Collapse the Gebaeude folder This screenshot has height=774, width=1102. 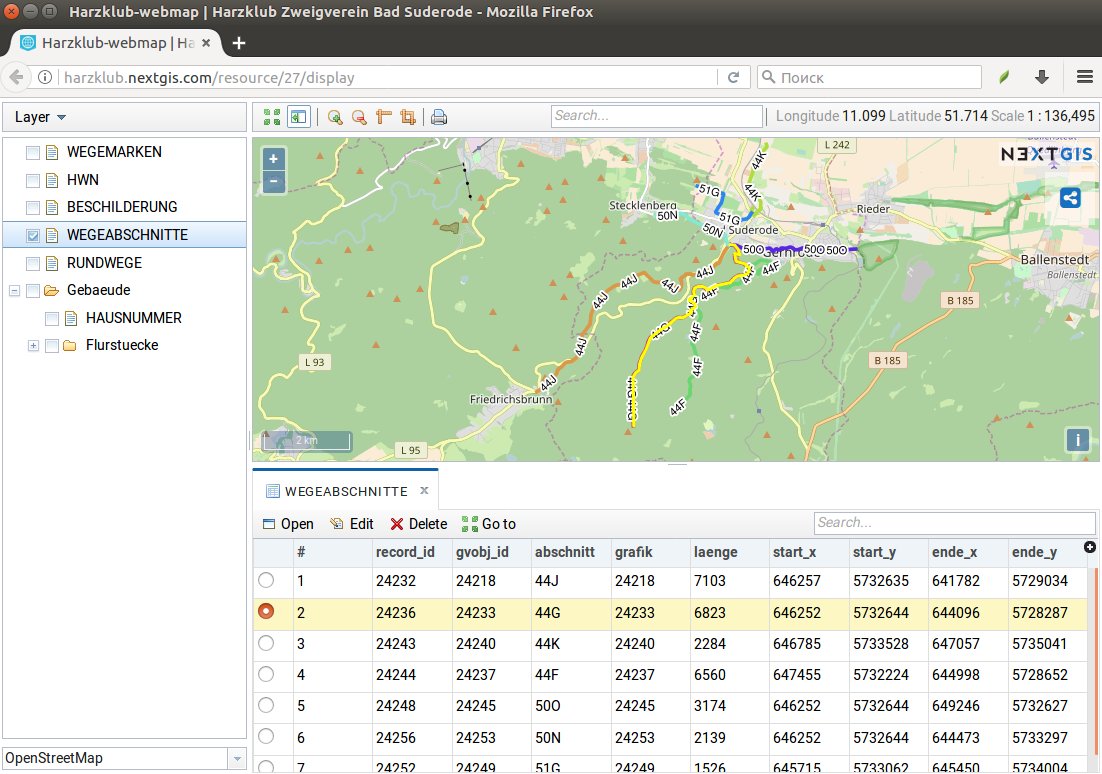pyautogui.click(x=12, y=290)
